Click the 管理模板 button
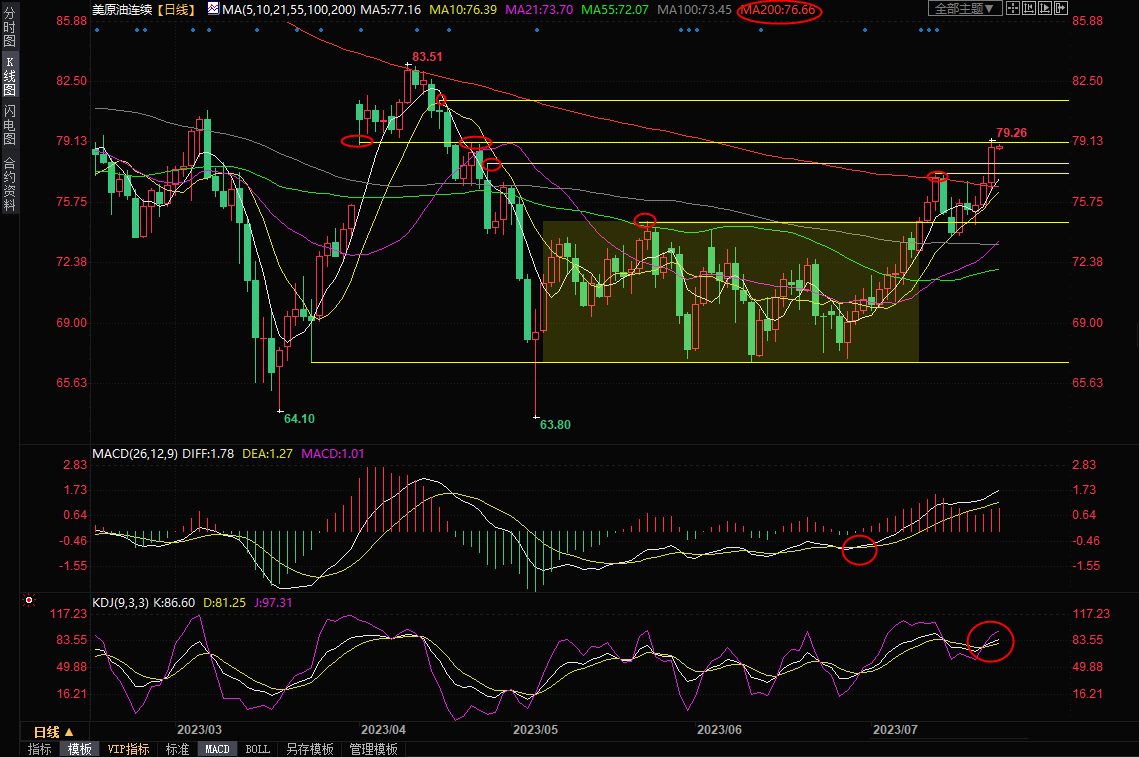This screenshot has width=1139, height=757. pyautogui.click(x=373, y=749)
